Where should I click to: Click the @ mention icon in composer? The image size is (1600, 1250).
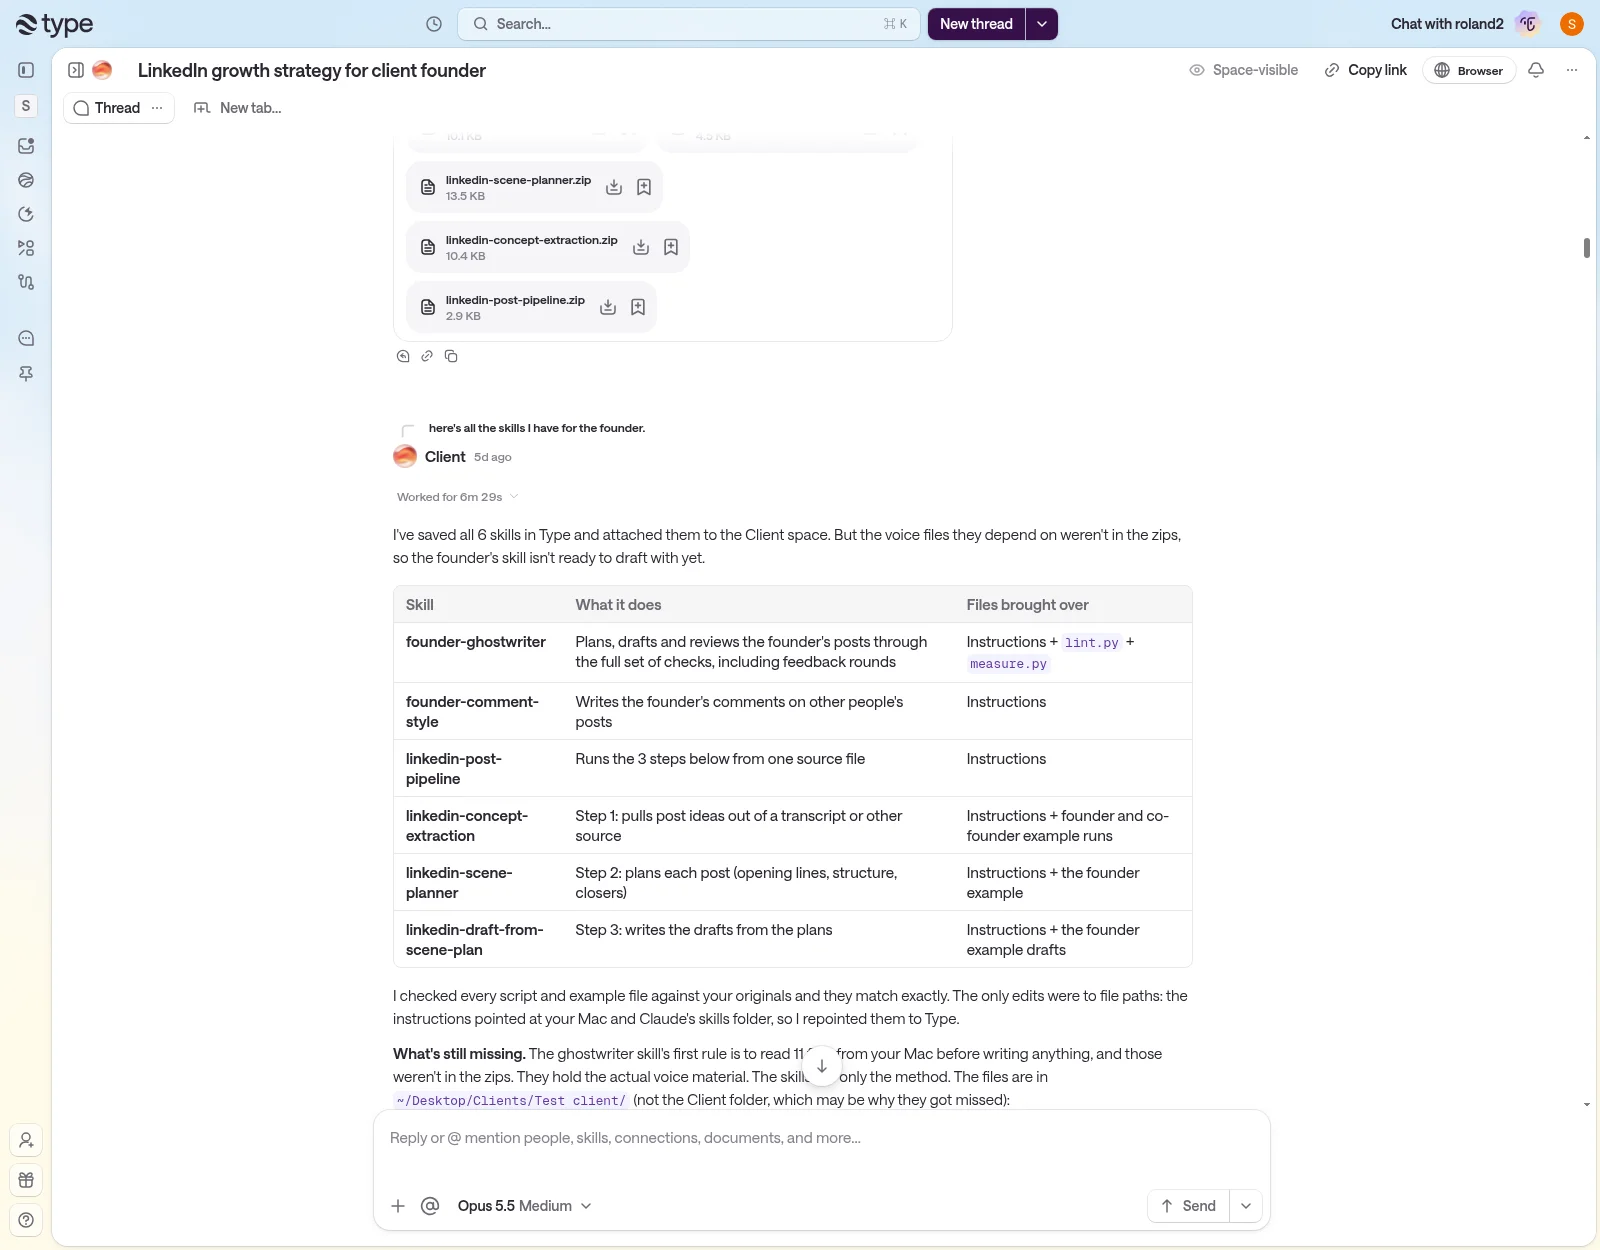(x=430, y=1206)
